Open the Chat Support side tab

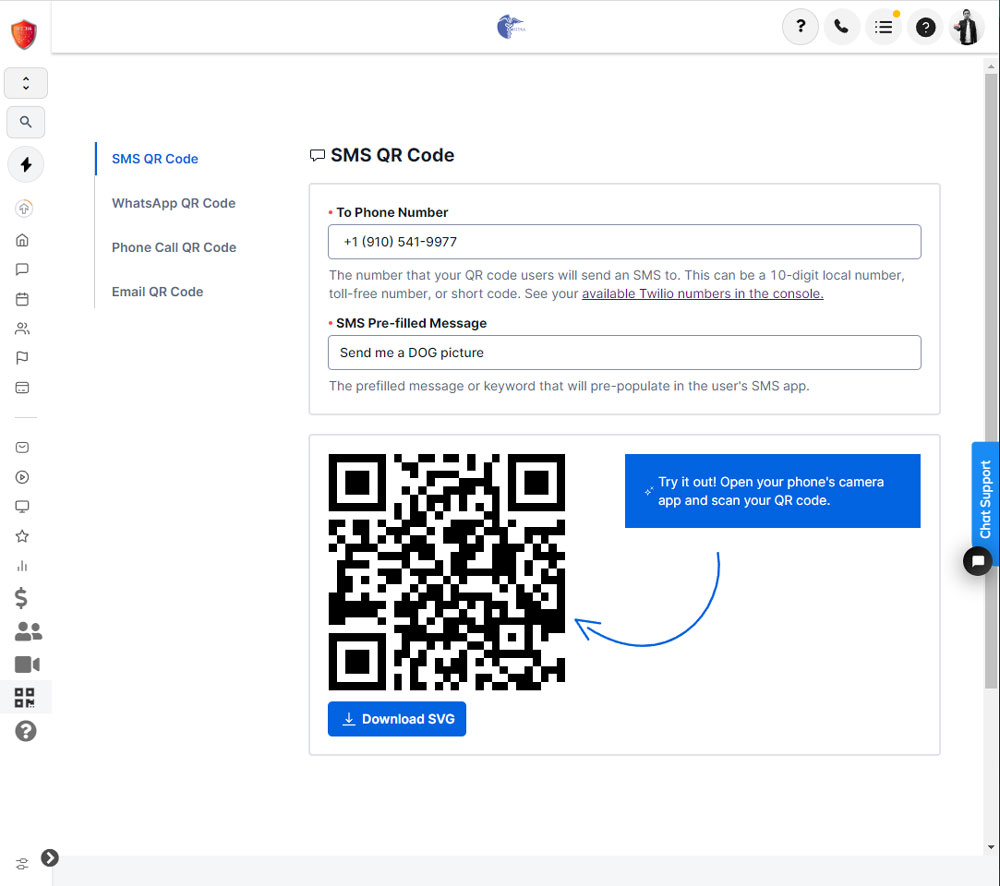(x=985, y=500)
